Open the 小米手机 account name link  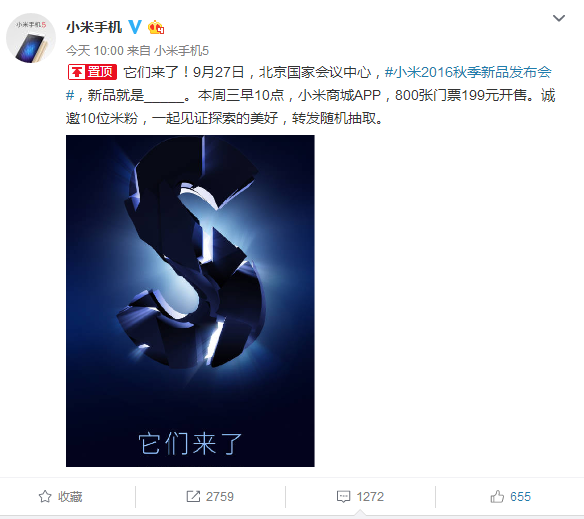(94, 27)
